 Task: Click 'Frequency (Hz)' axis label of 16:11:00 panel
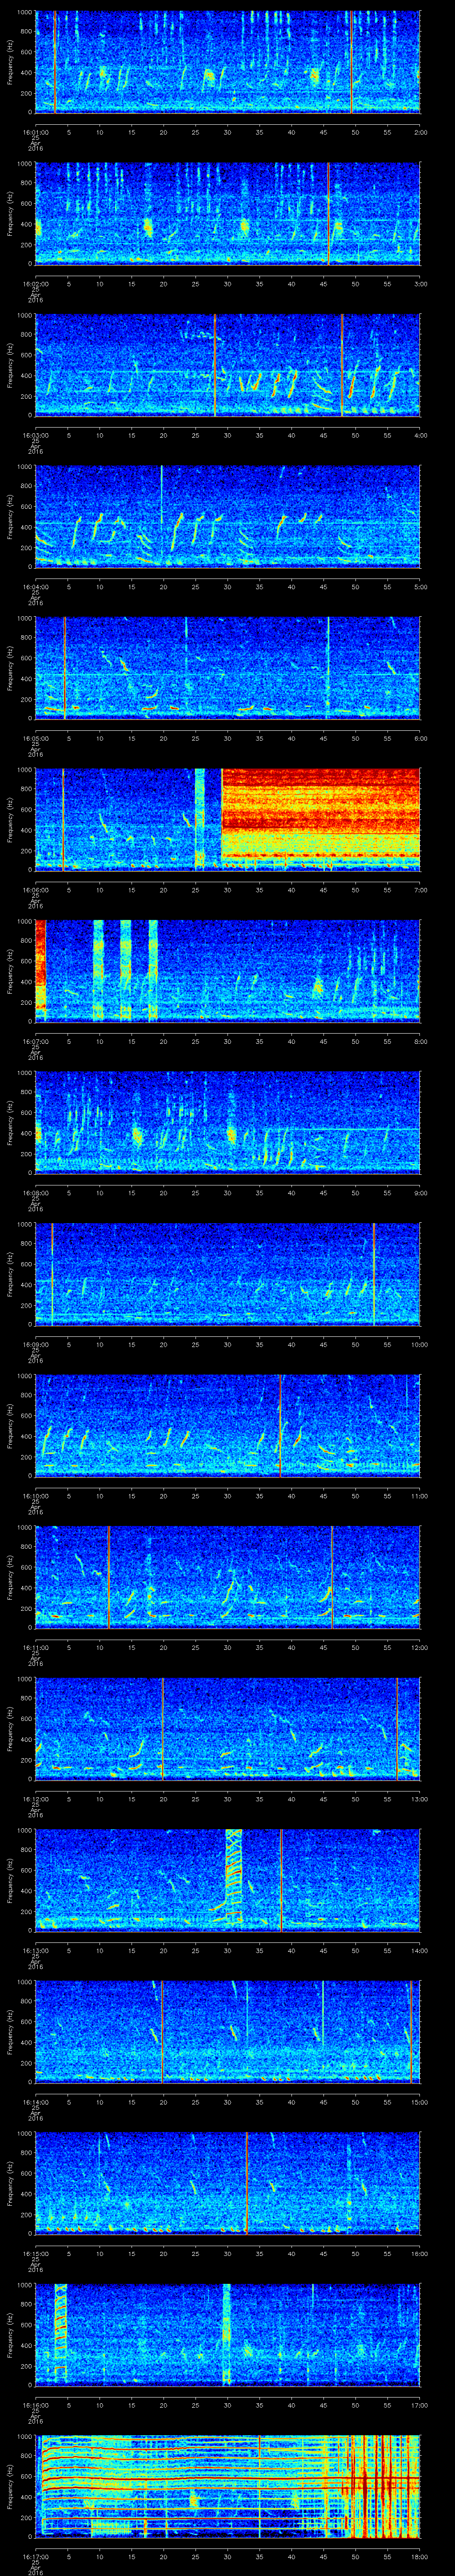point(11,1576)
